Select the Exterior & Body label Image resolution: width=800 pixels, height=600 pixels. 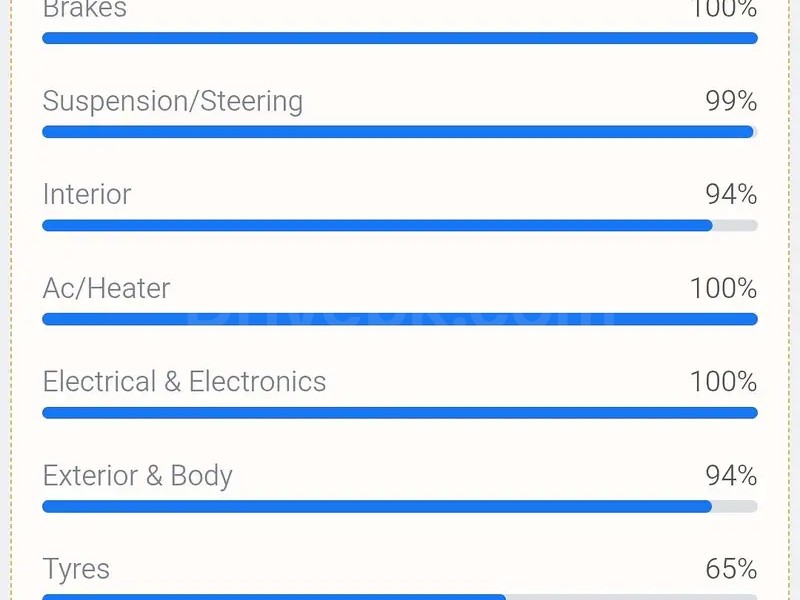tap(137, 475)
